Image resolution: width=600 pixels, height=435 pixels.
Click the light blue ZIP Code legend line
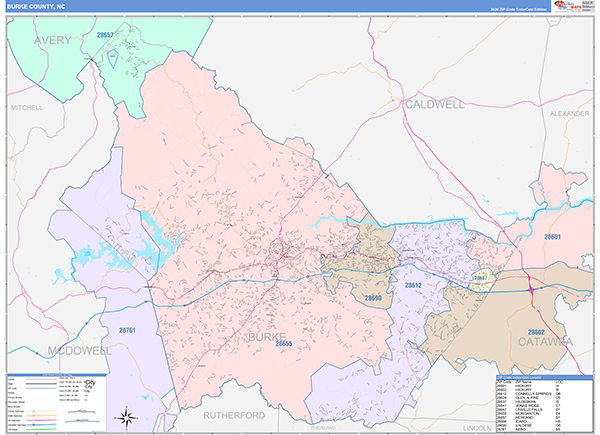41,388
